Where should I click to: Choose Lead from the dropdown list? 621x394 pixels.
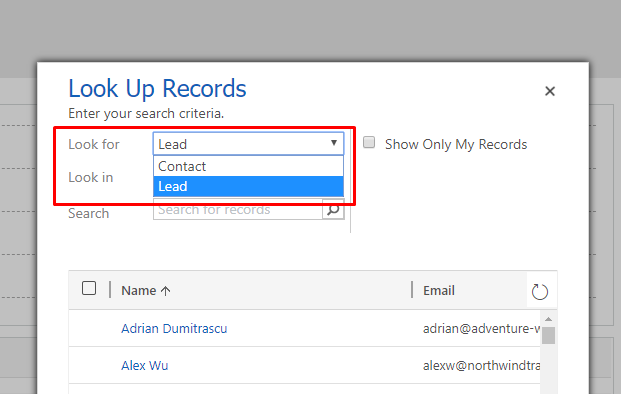tap(248, 186)
